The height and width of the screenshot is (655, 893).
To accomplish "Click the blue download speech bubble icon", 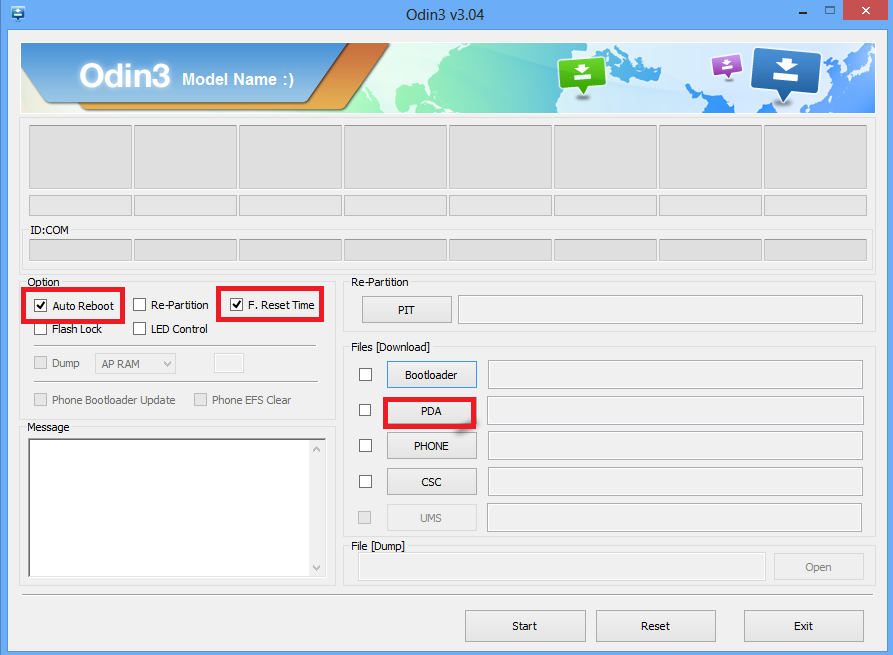I will tap(785, 73).
